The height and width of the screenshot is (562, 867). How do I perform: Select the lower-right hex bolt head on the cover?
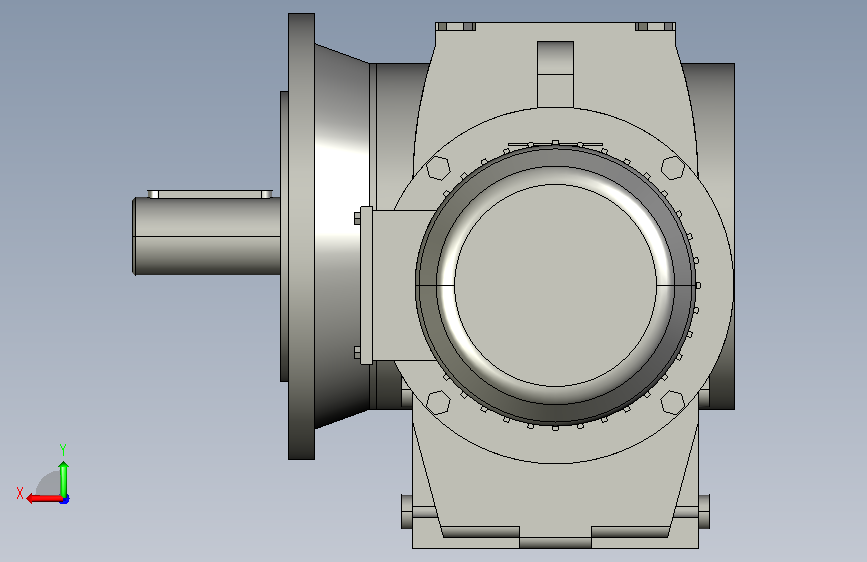coord(673,402)
